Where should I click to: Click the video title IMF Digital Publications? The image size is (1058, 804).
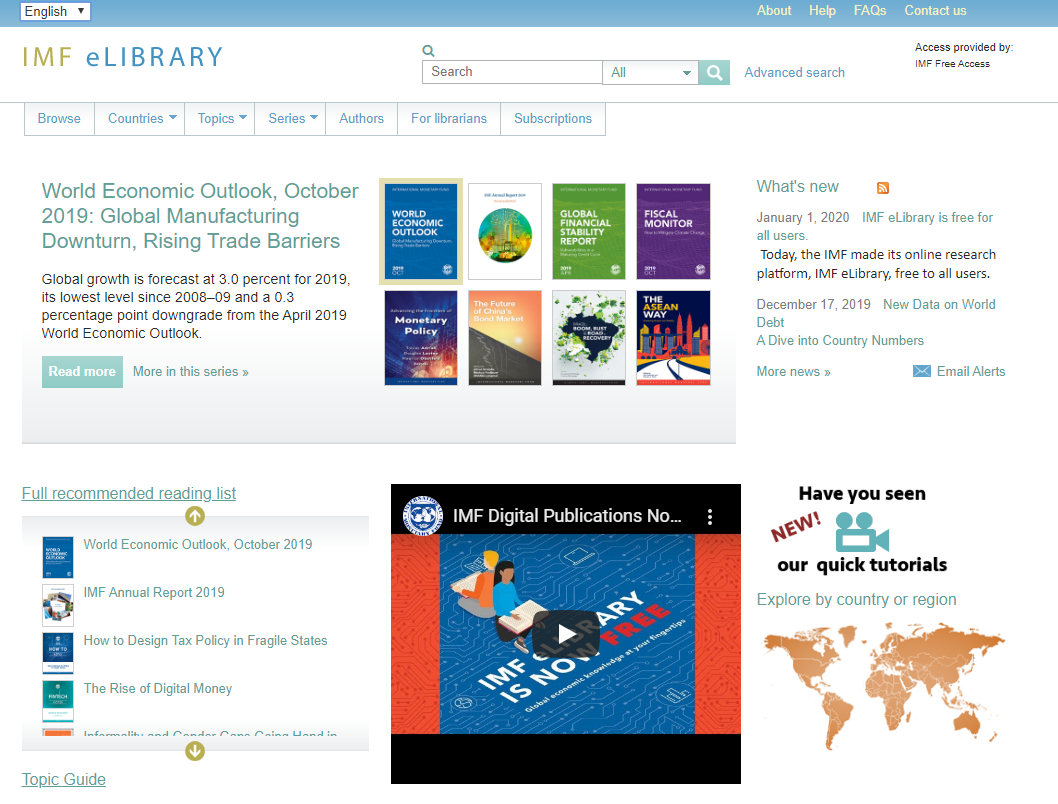coord(567,516)
